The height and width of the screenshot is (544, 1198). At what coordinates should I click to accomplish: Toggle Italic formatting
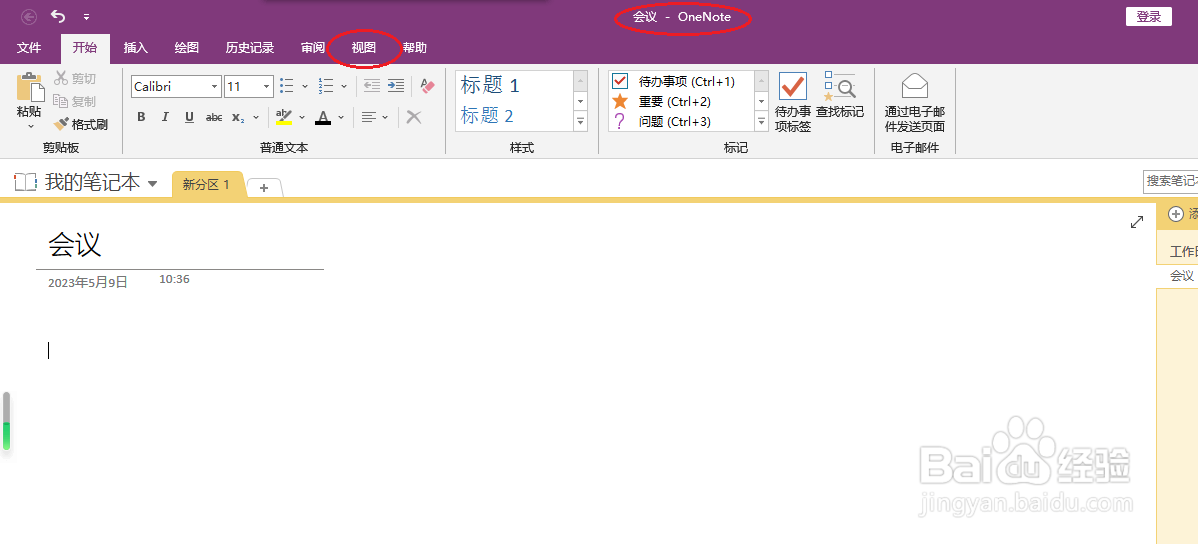(165, 117)
